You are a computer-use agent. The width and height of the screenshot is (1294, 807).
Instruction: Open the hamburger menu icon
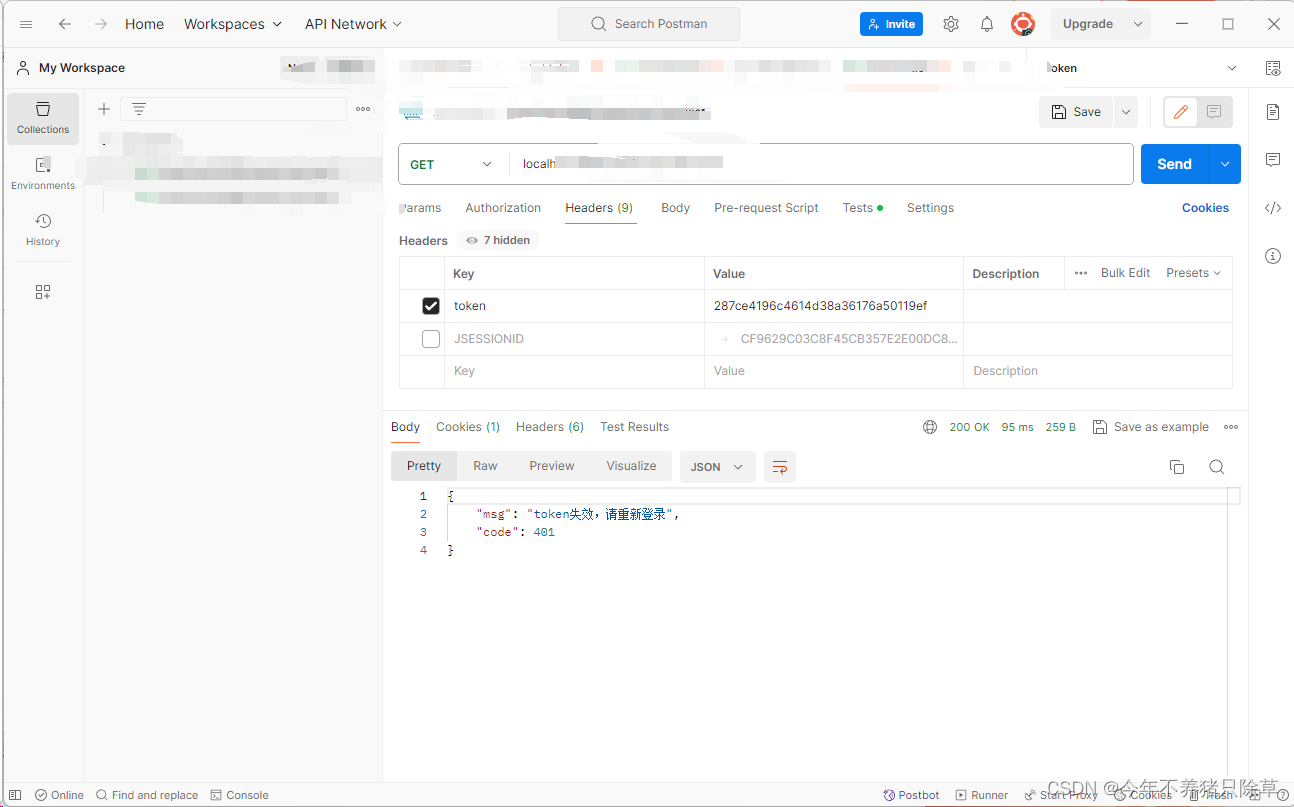[x=26, y=24]
